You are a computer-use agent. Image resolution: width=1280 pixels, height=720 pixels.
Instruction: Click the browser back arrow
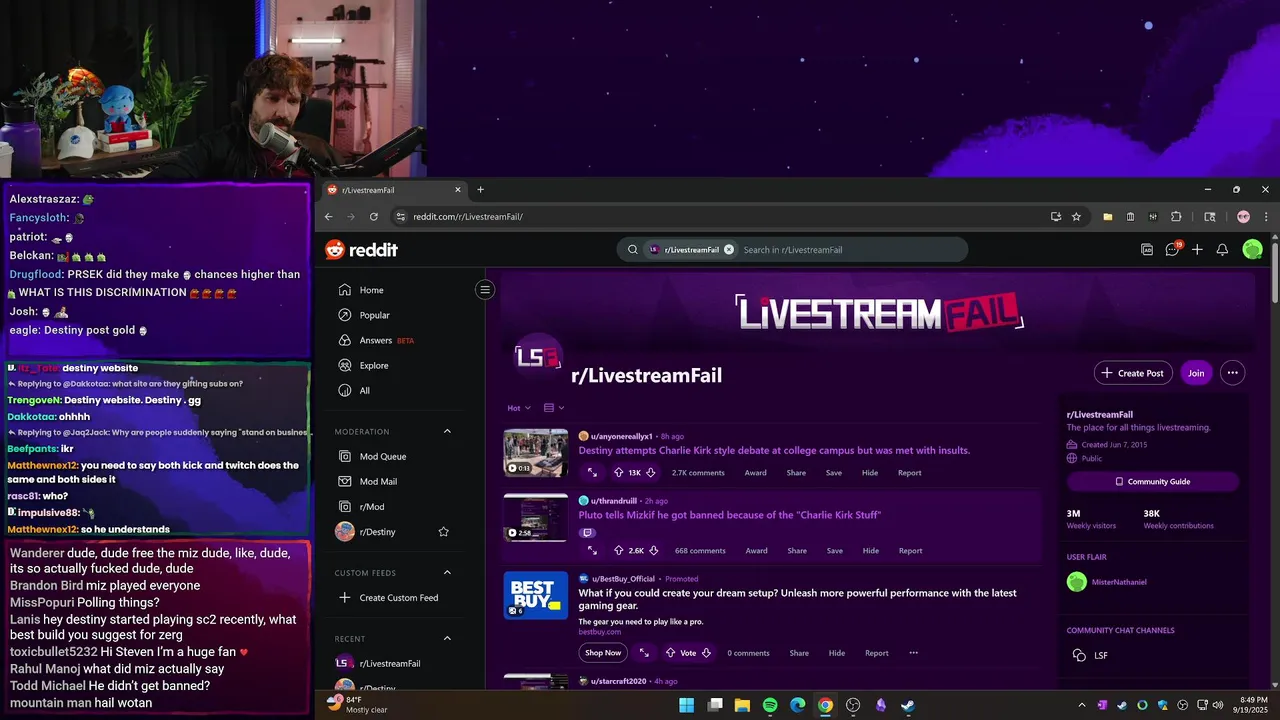329,216
